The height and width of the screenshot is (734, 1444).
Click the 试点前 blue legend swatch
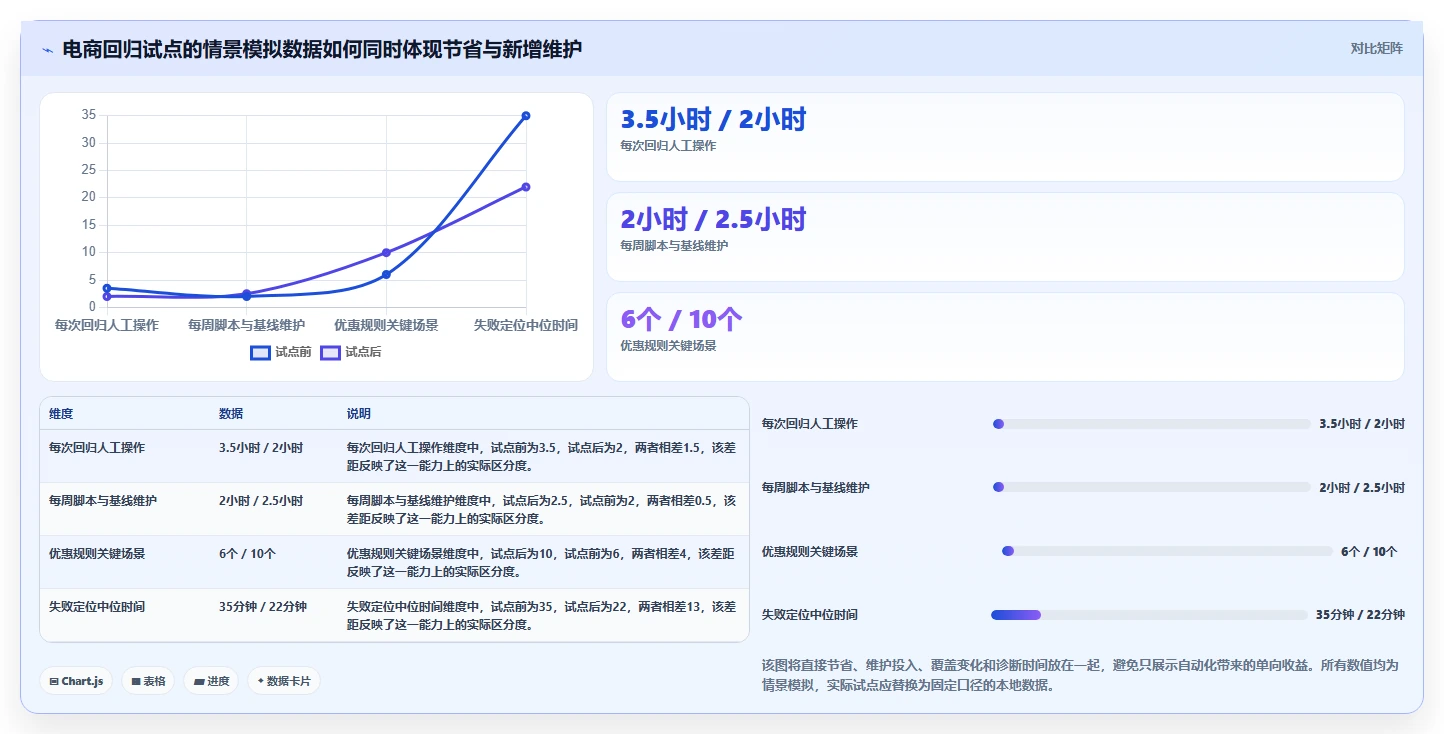[x=260, y=352]
